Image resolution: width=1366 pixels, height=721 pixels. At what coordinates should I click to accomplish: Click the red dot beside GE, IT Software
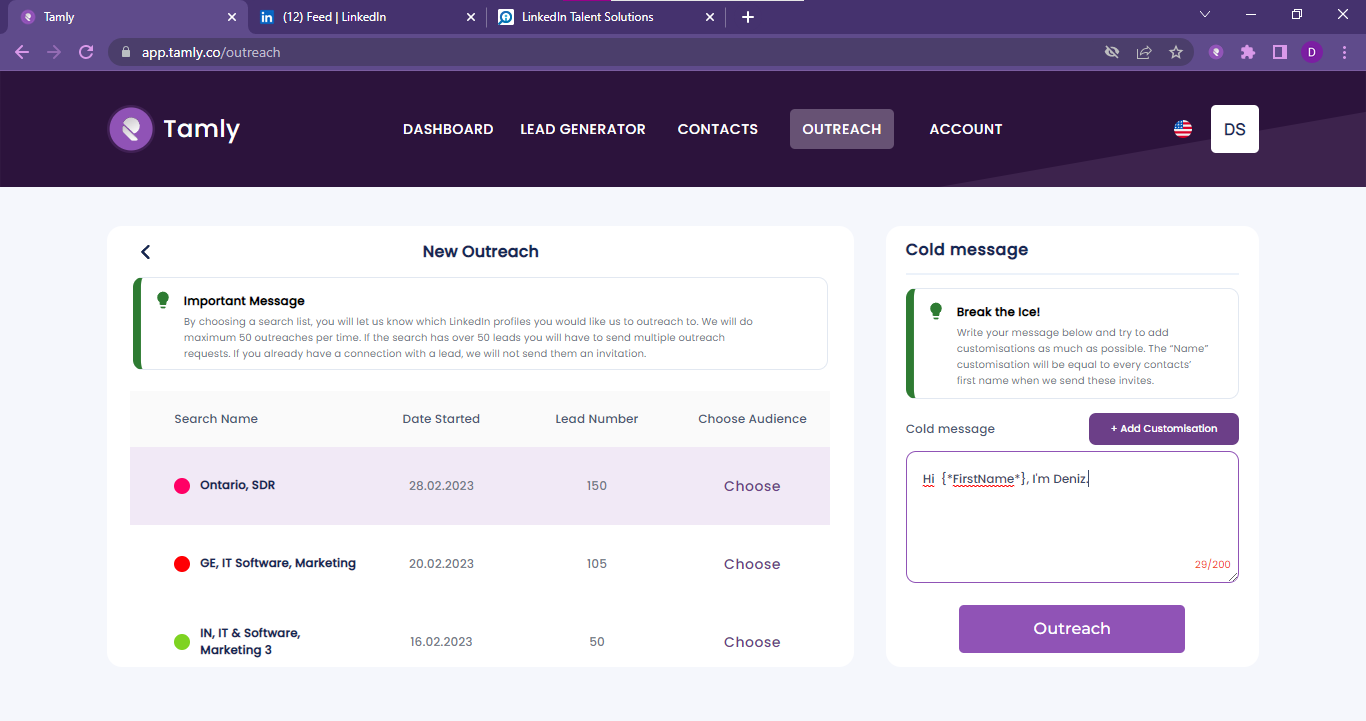tap(182, 564)
